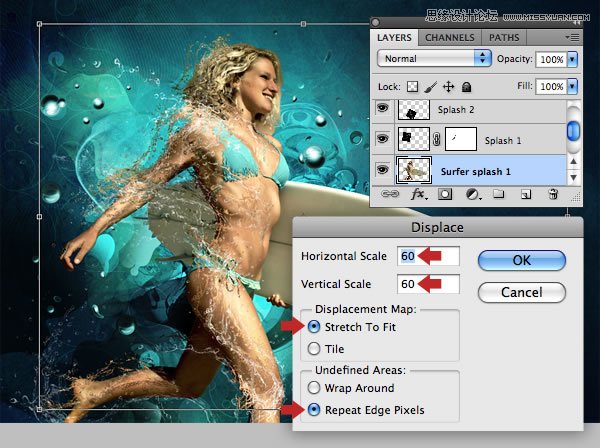Image resolution: width=600 pixels, height=448 pixels.
Task: Hide the Surfer splash 1 layer
Action: (382, 169)
